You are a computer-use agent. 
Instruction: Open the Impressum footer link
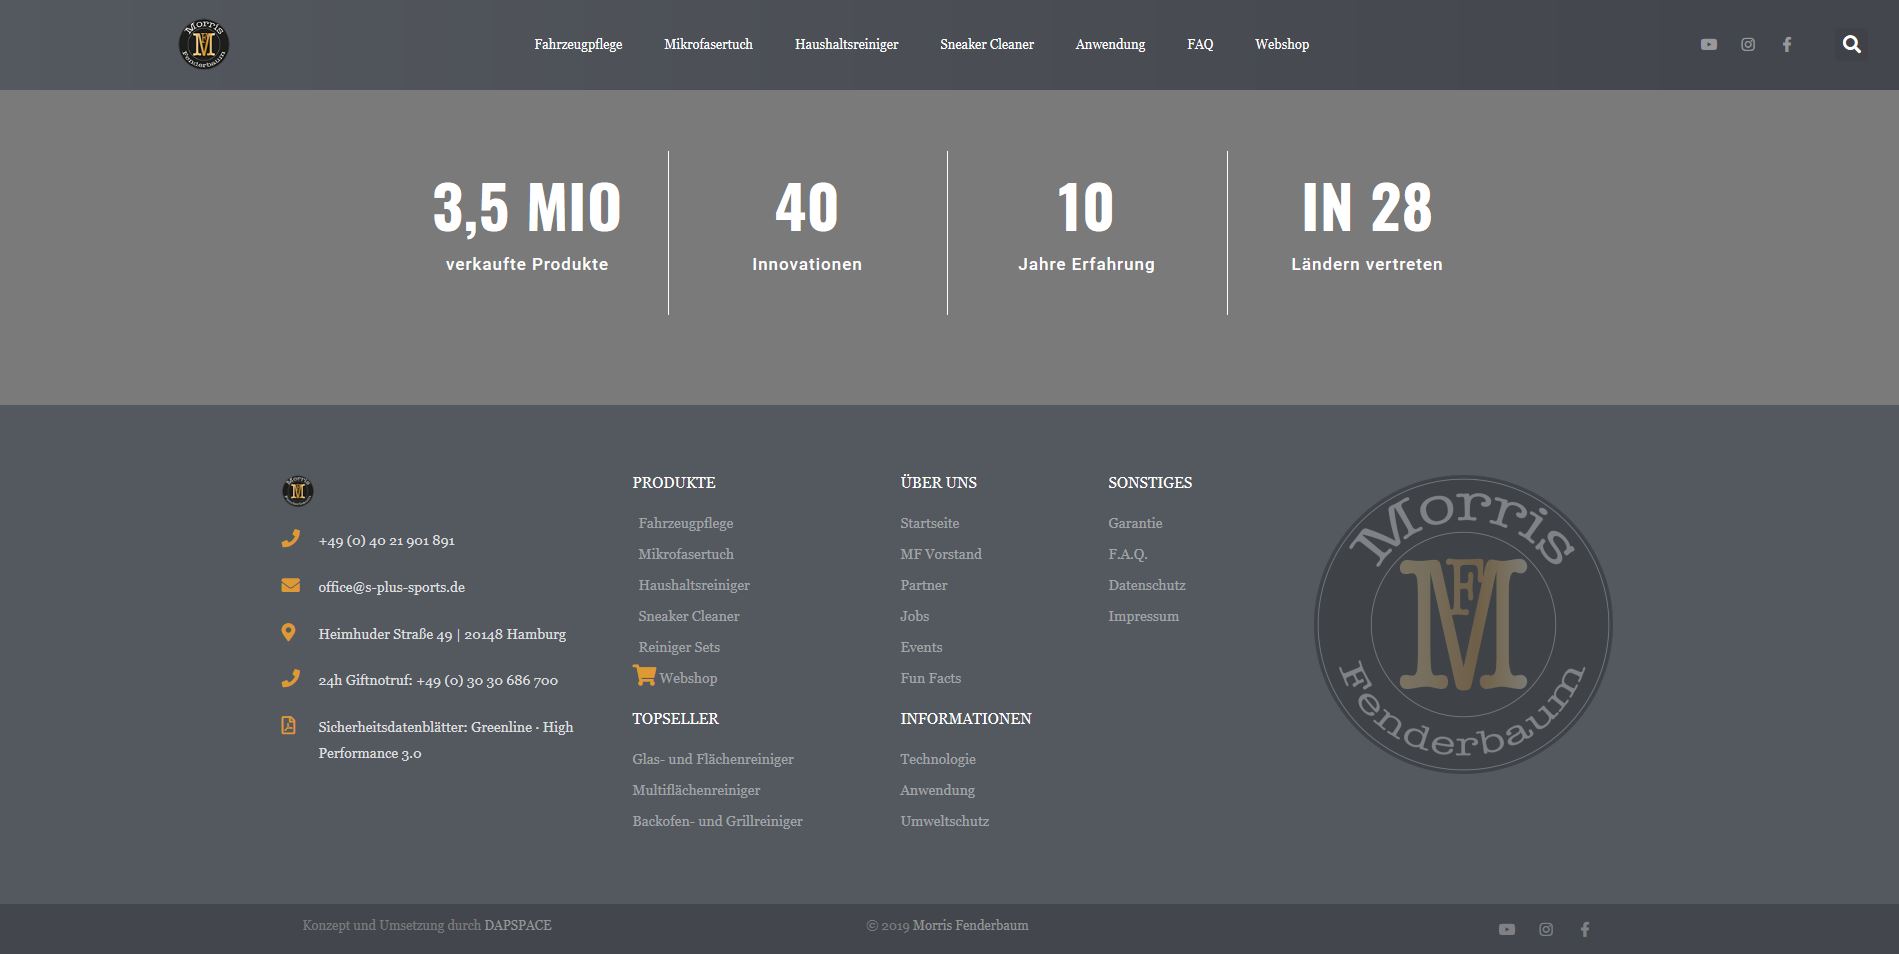point(1143,616)
